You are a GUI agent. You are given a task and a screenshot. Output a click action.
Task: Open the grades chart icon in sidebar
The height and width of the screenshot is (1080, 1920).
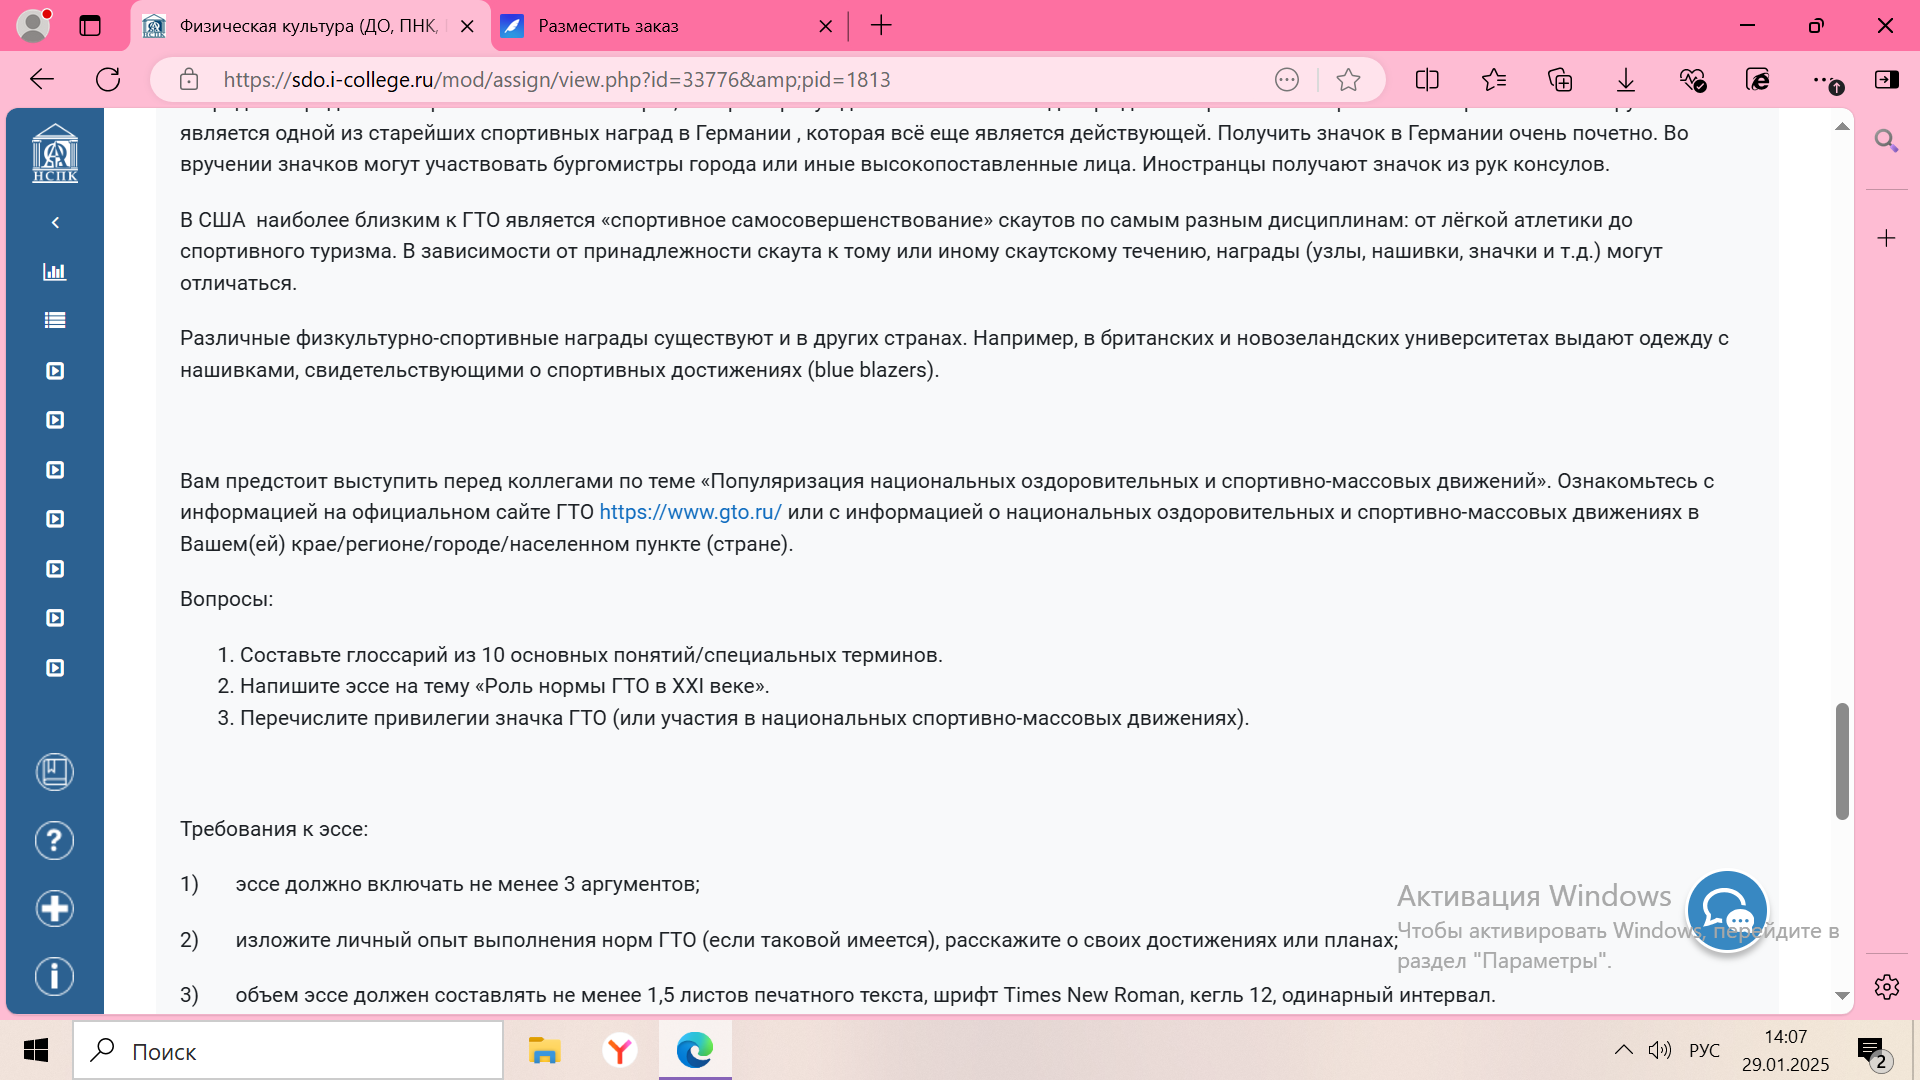55,272
